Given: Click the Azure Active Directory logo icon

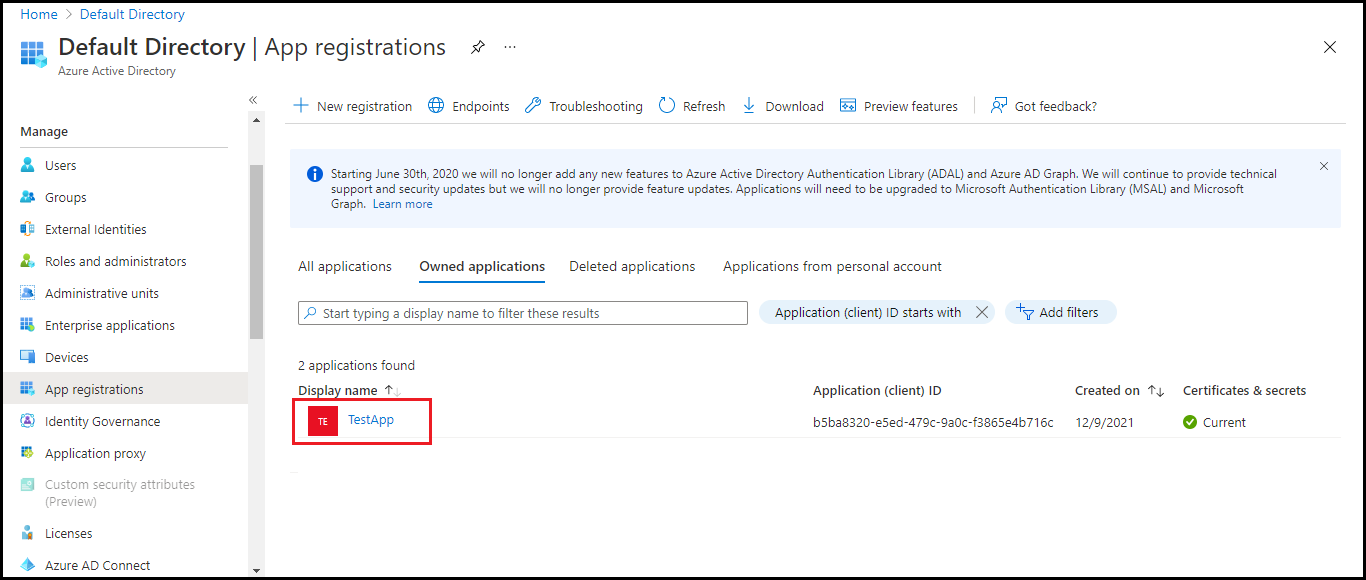Looking at the screenshot, I should 33,54.
